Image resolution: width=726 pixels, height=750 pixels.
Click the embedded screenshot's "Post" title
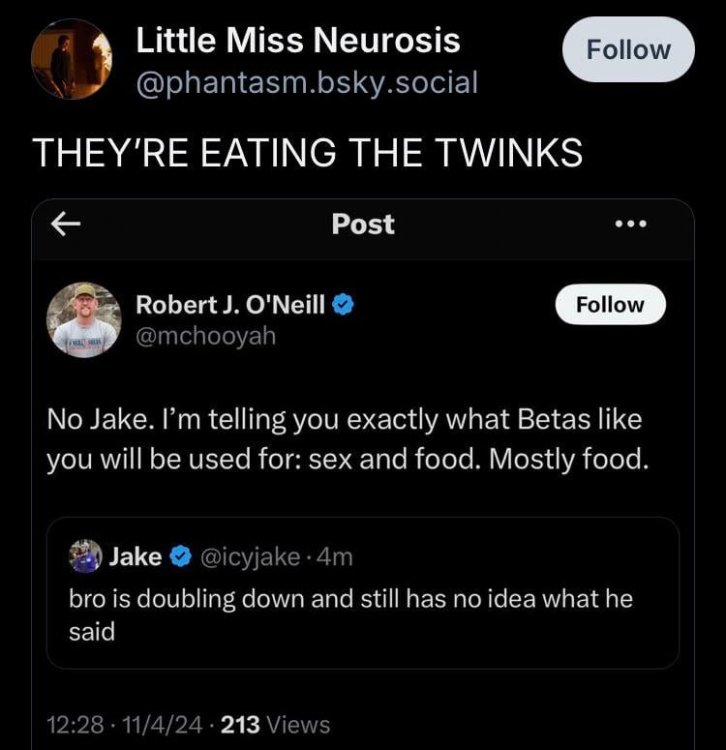pos(363,225)
